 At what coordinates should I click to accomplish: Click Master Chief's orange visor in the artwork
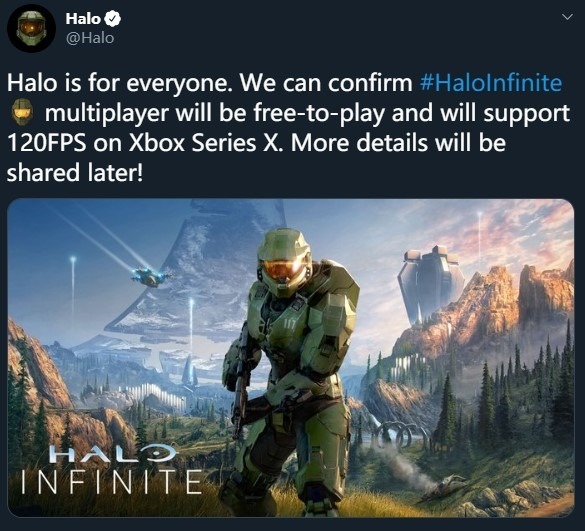click(282, 271)
